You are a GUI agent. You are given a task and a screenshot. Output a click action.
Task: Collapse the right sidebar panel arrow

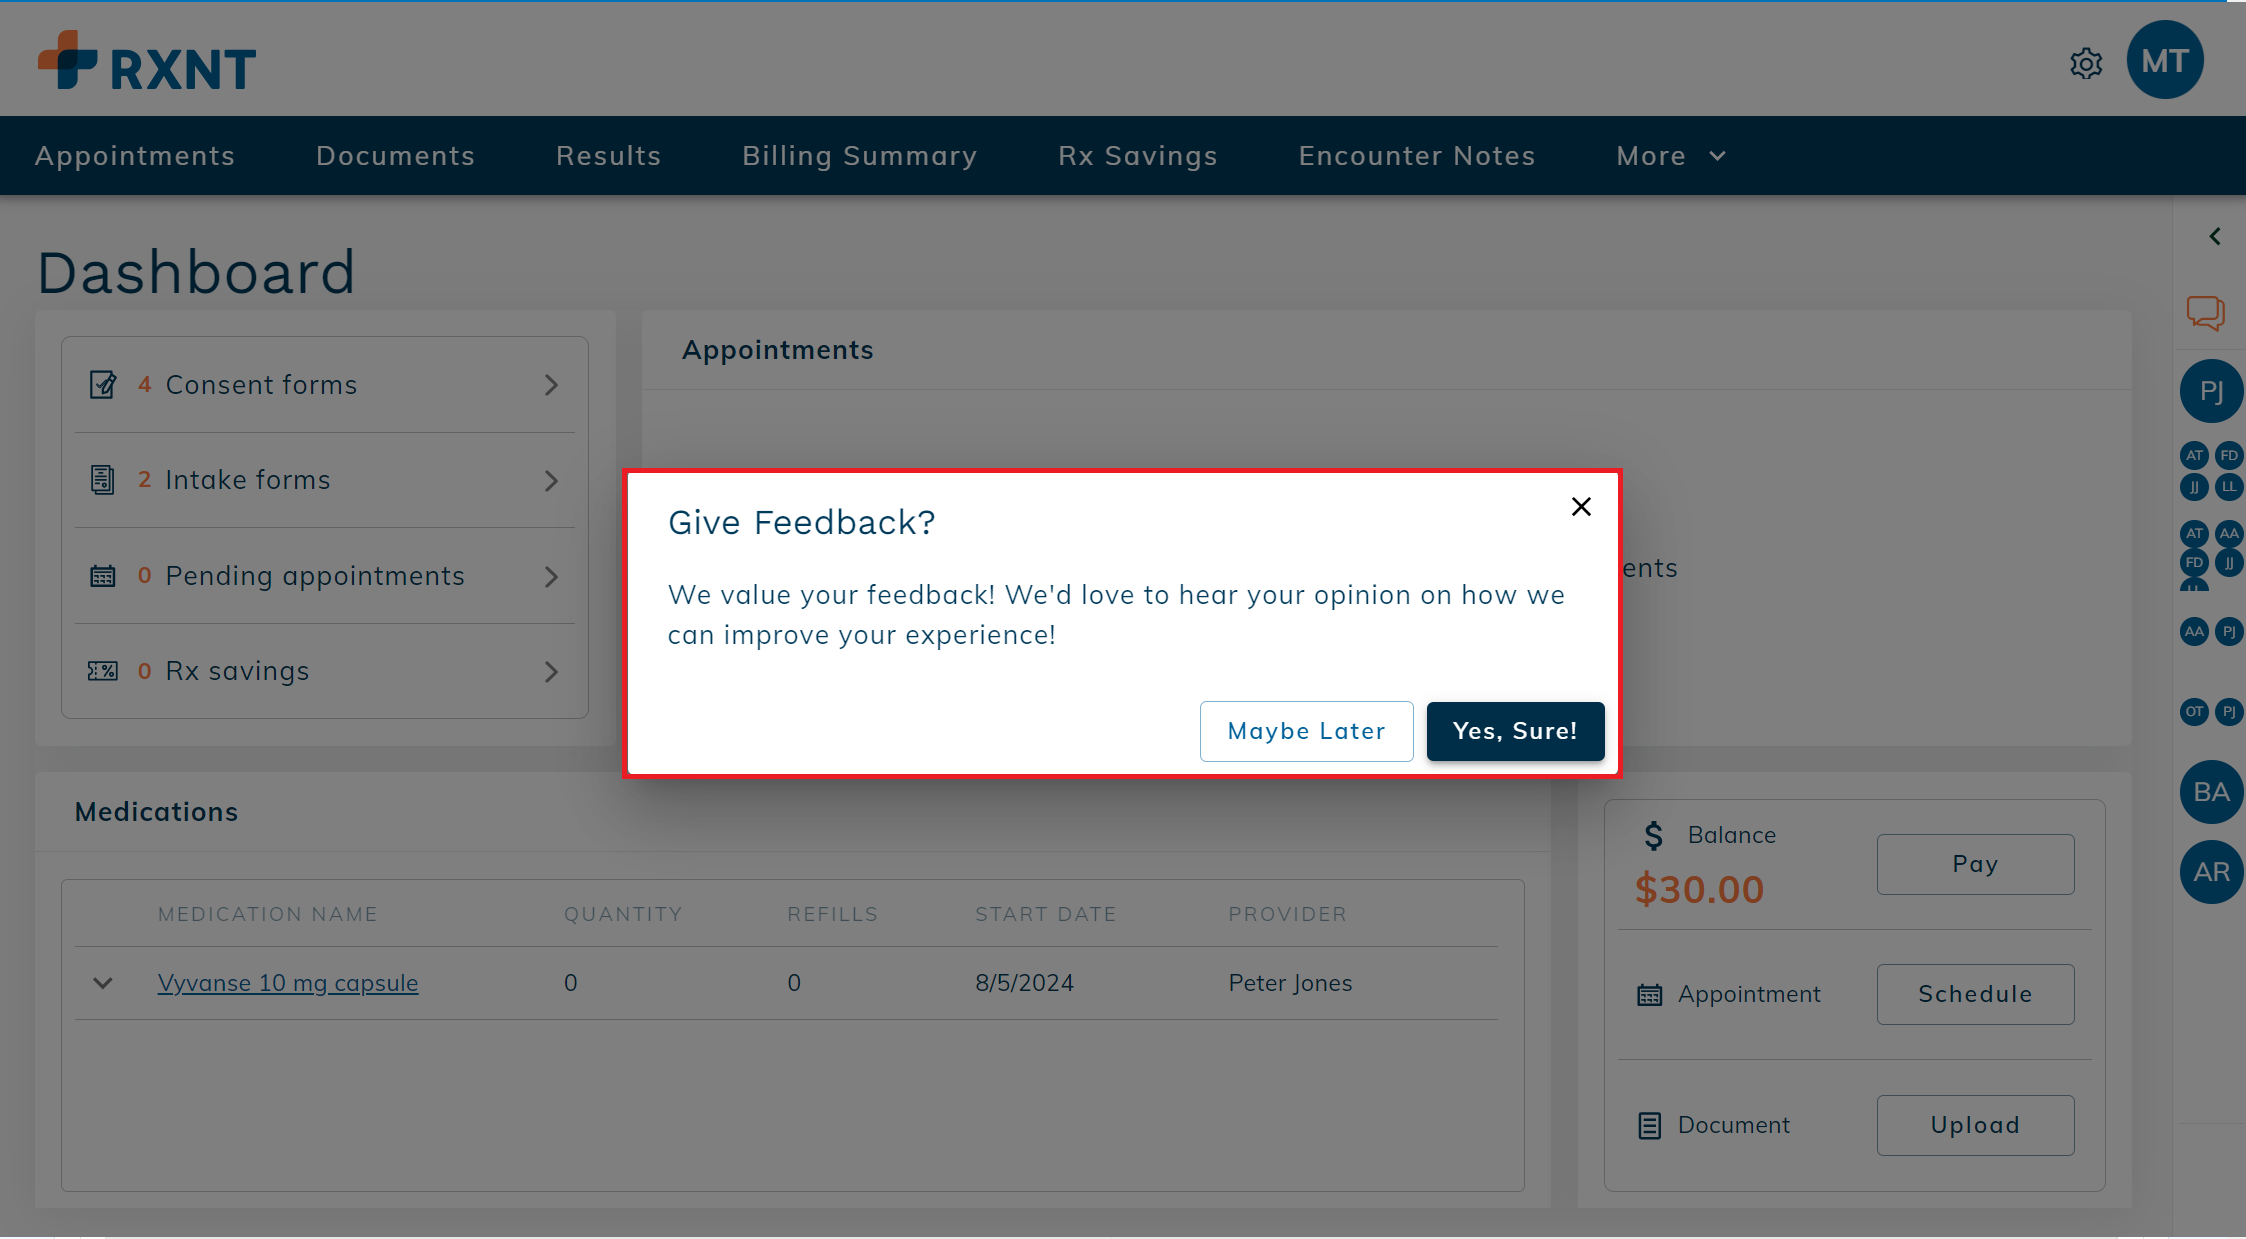click(2215, 236)
